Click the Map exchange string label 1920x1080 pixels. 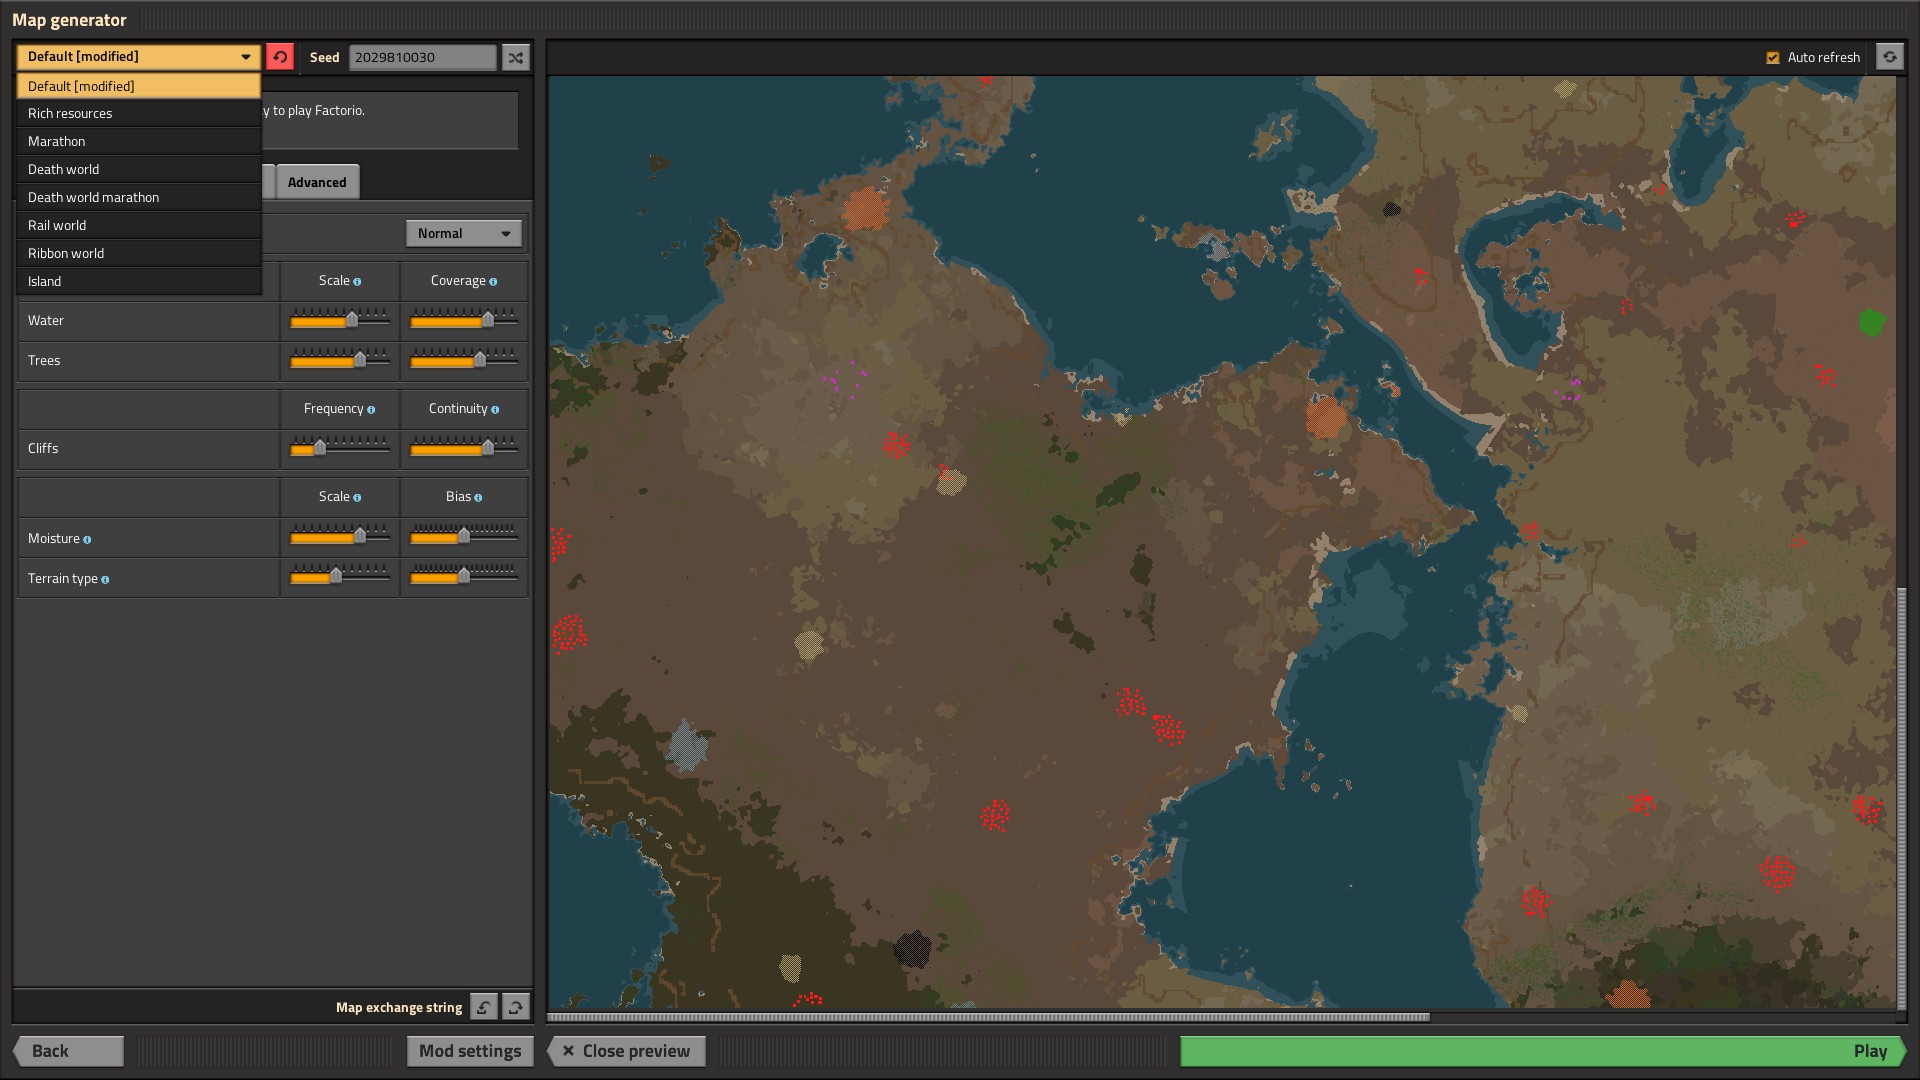coord(399,1007)
